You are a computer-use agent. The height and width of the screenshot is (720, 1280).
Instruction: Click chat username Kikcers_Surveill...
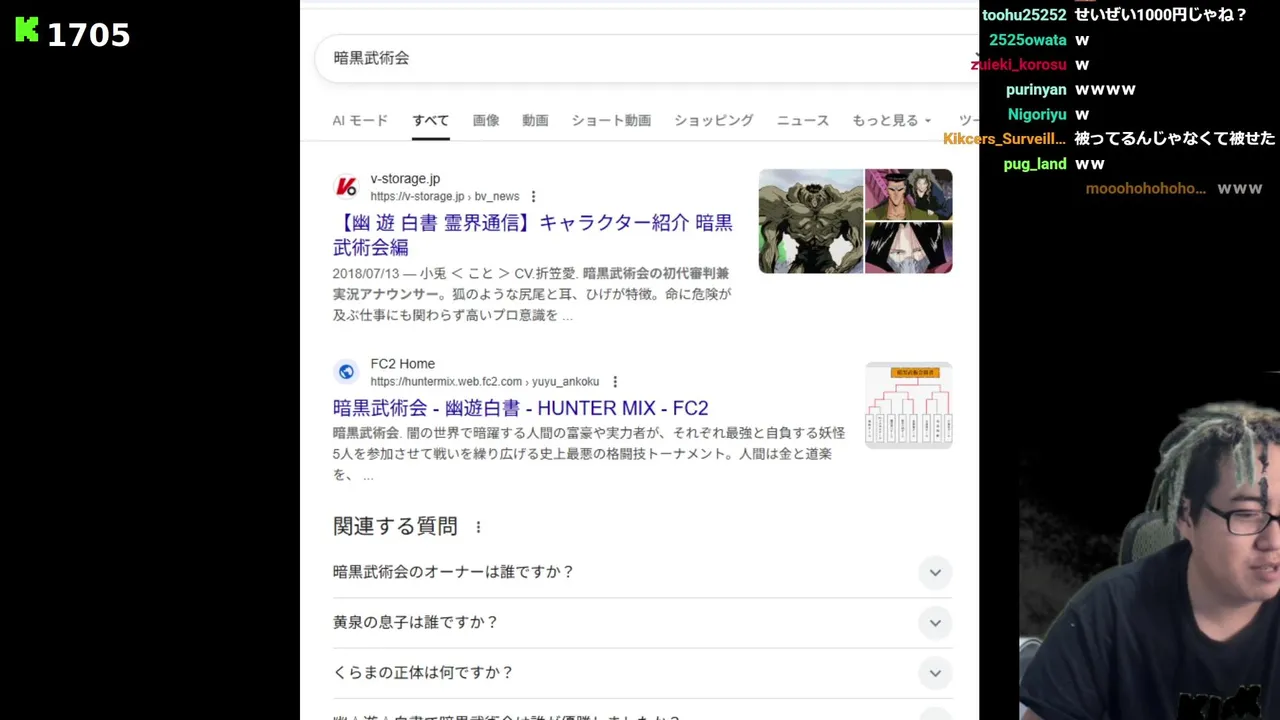[1005, 139]
